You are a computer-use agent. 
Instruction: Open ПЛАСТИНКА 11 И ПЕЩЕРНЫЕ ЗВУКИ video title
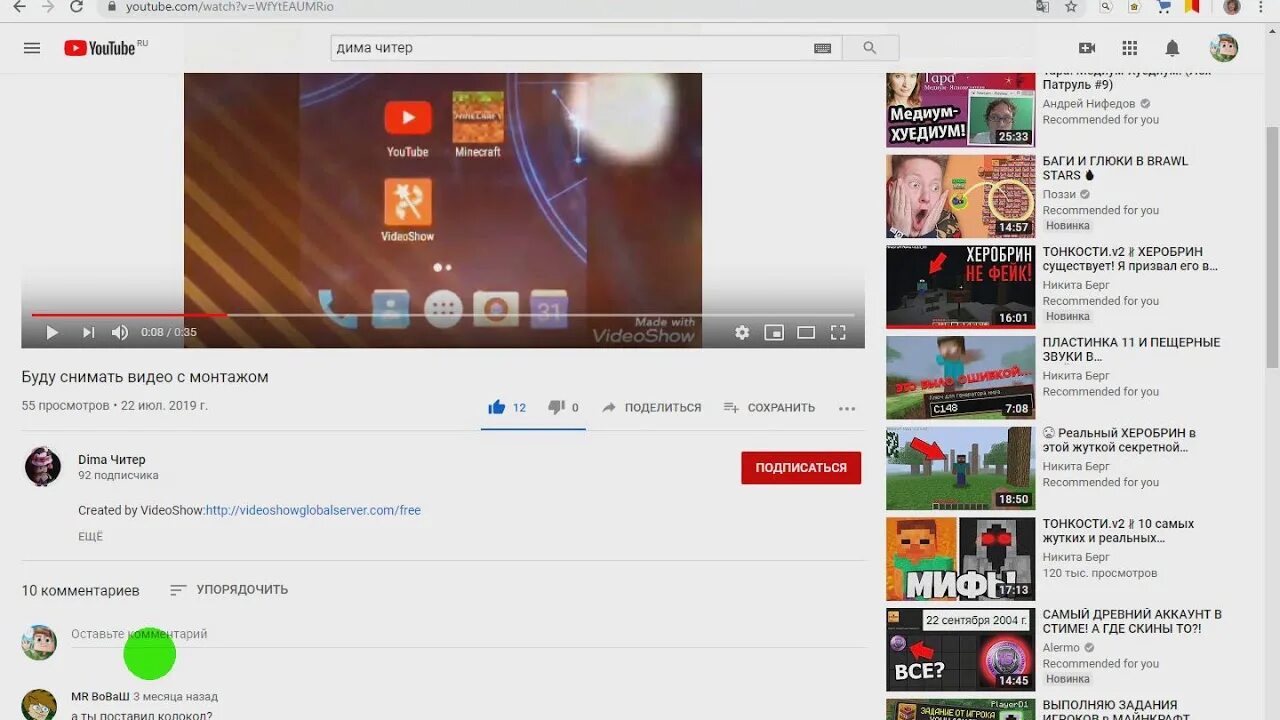pyautogui.click(x=1131, y=349)
